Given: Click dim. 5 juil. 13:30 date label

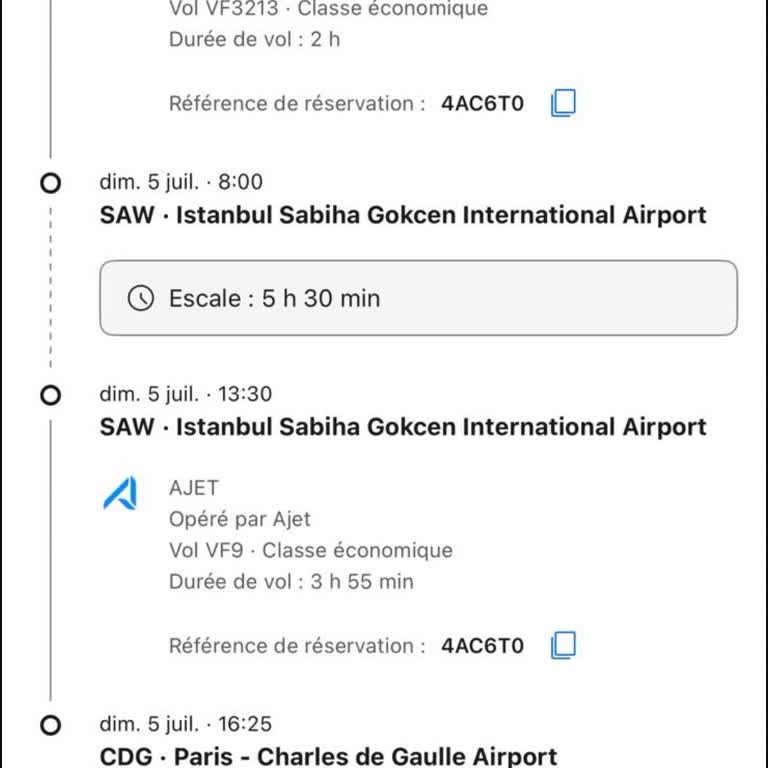Looking at the screenshot, I should (186, 394).
